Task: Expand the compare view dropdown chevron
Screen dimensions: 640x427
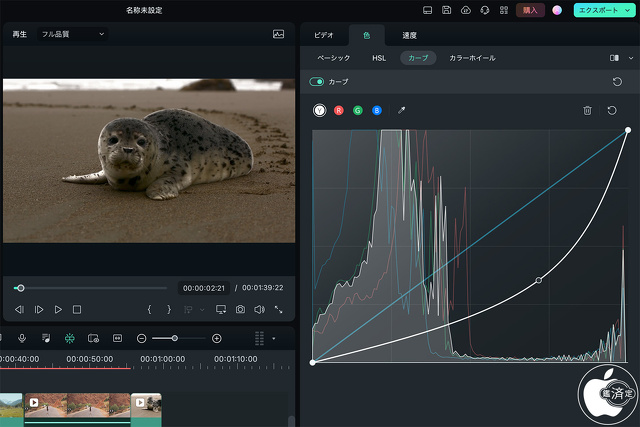Action: tap(629, 58)
